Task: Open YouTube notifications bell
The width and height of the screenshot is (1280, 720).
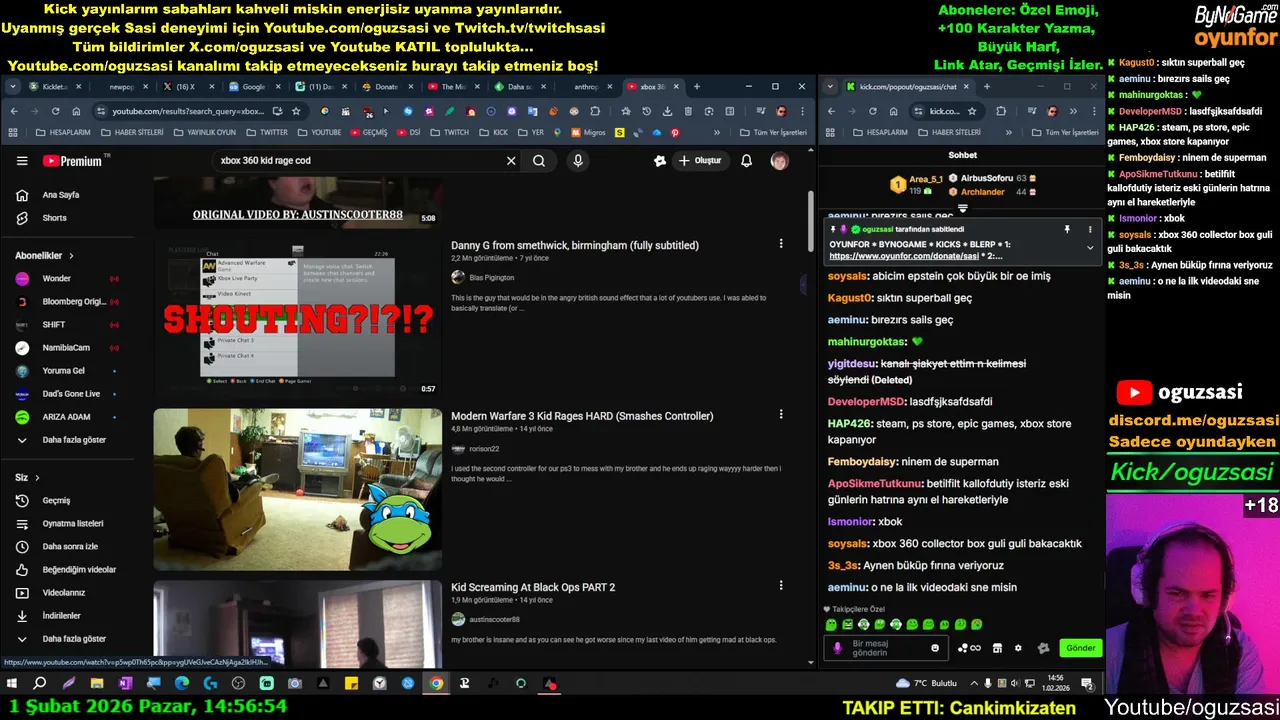Action: pos(746,161)
